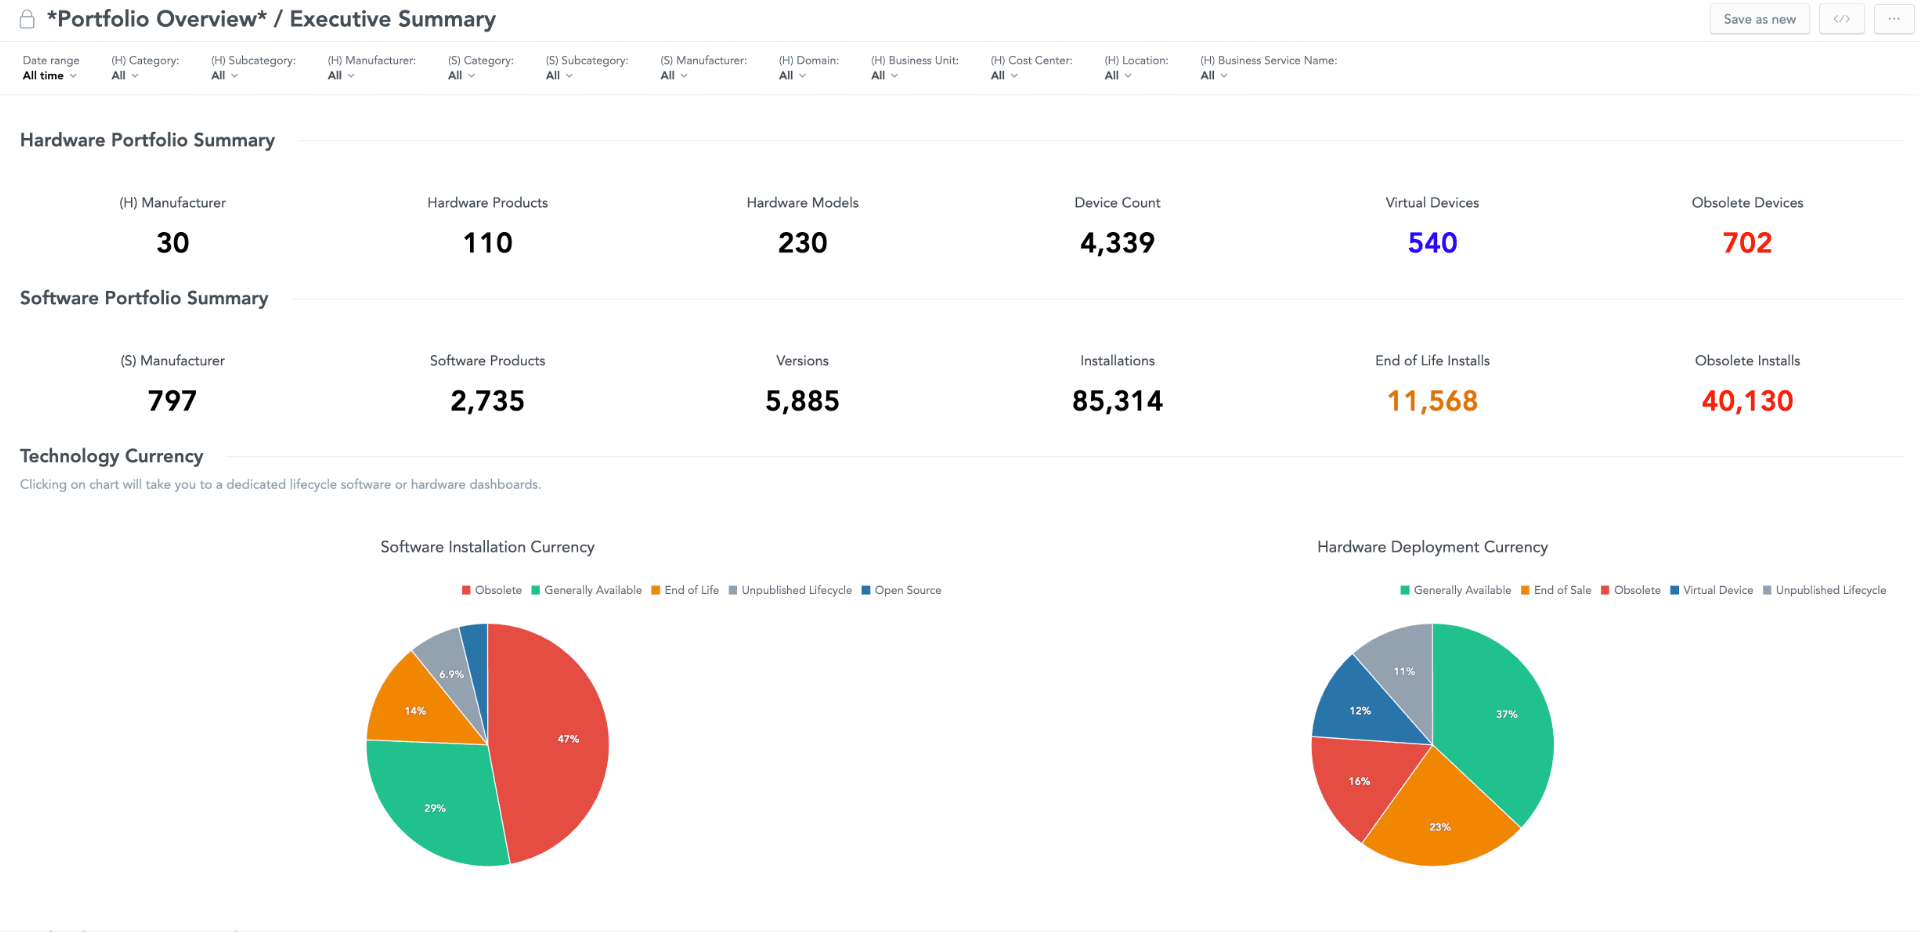Click the Obsolete Devices value 702
1919x932 pixels.
(x=1746, y=243)
